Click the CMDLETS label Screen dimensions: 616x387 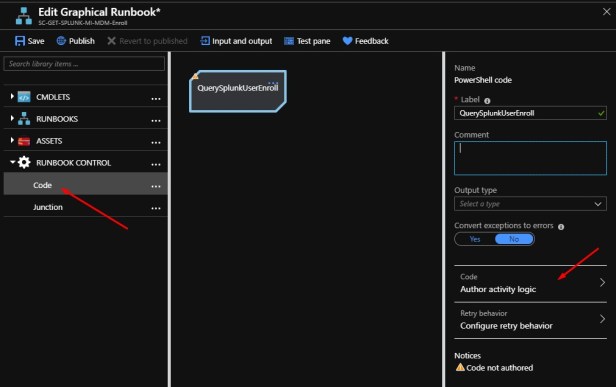pyautogui.click(x=53, y=97)
